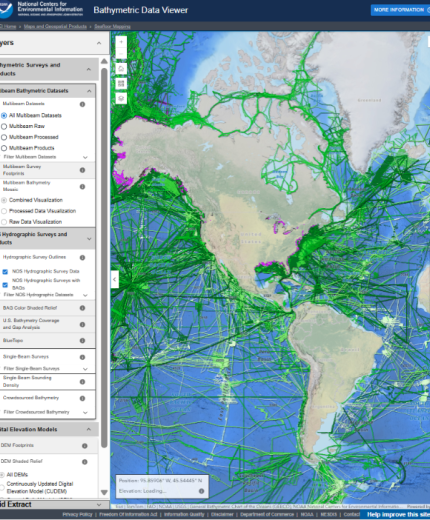Open NOAA footer link
Screen dimensions: 430x520
tap(307, 514)
